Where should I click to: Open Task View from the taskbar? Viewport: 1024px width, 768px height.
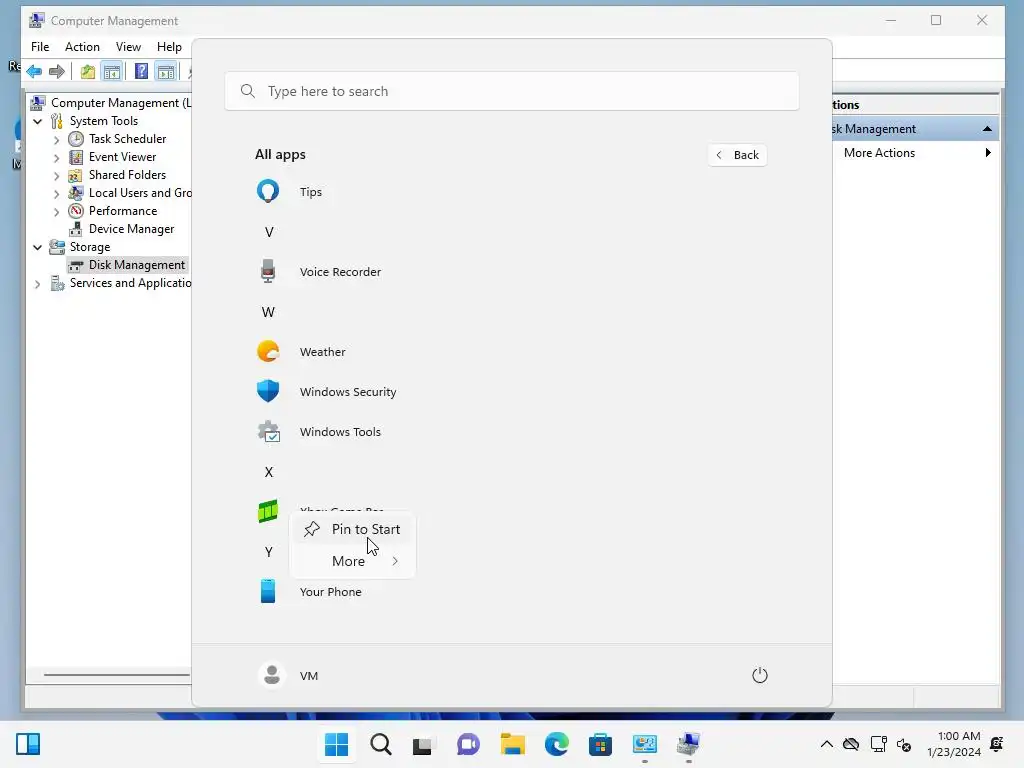click(x=423, y=744)
